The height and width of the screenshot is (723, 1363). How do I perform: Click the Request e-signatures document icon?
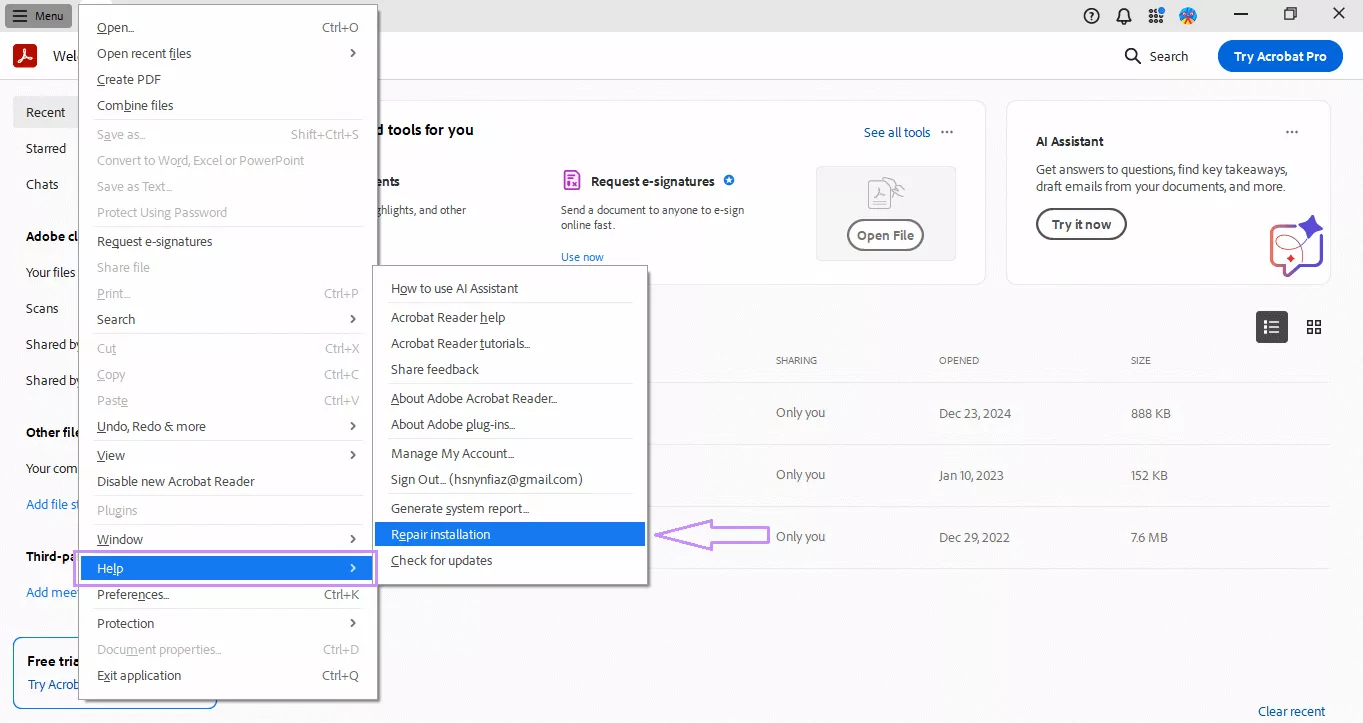[x=571, y=180]
